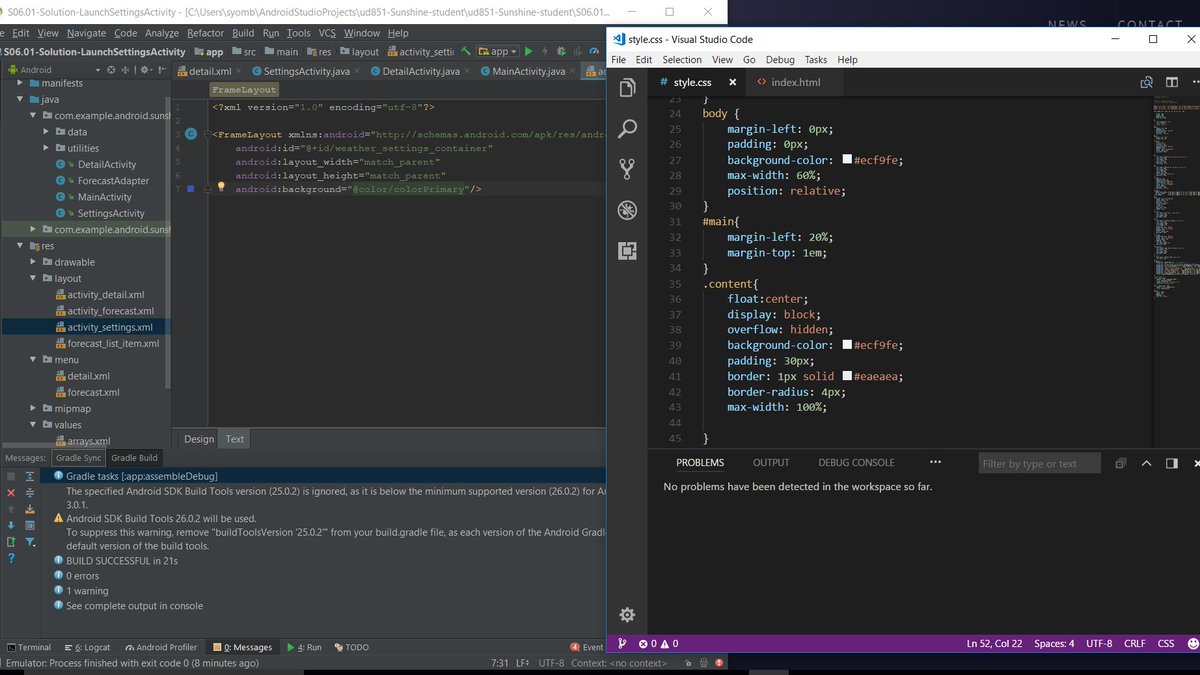Image resolution: width=1200 pixels, height=675 pixels.
Task: Click the #eaeaea border color swatch on line 41
Action: pyautogui.click(x=847, y=376)
